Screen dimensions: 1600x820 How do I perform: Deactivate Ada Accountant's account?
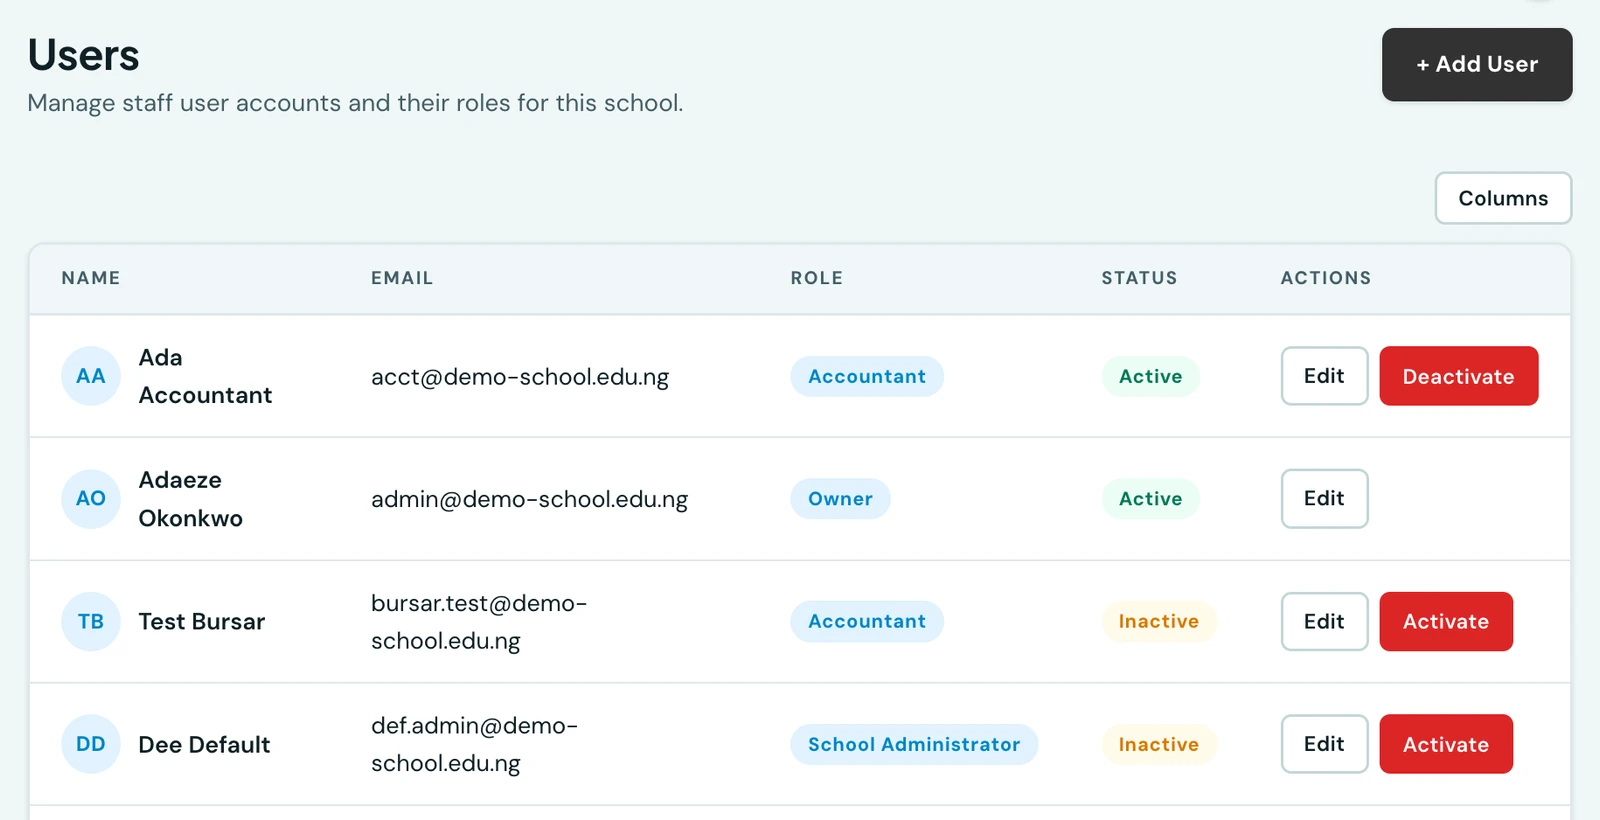click(1458, 376)
